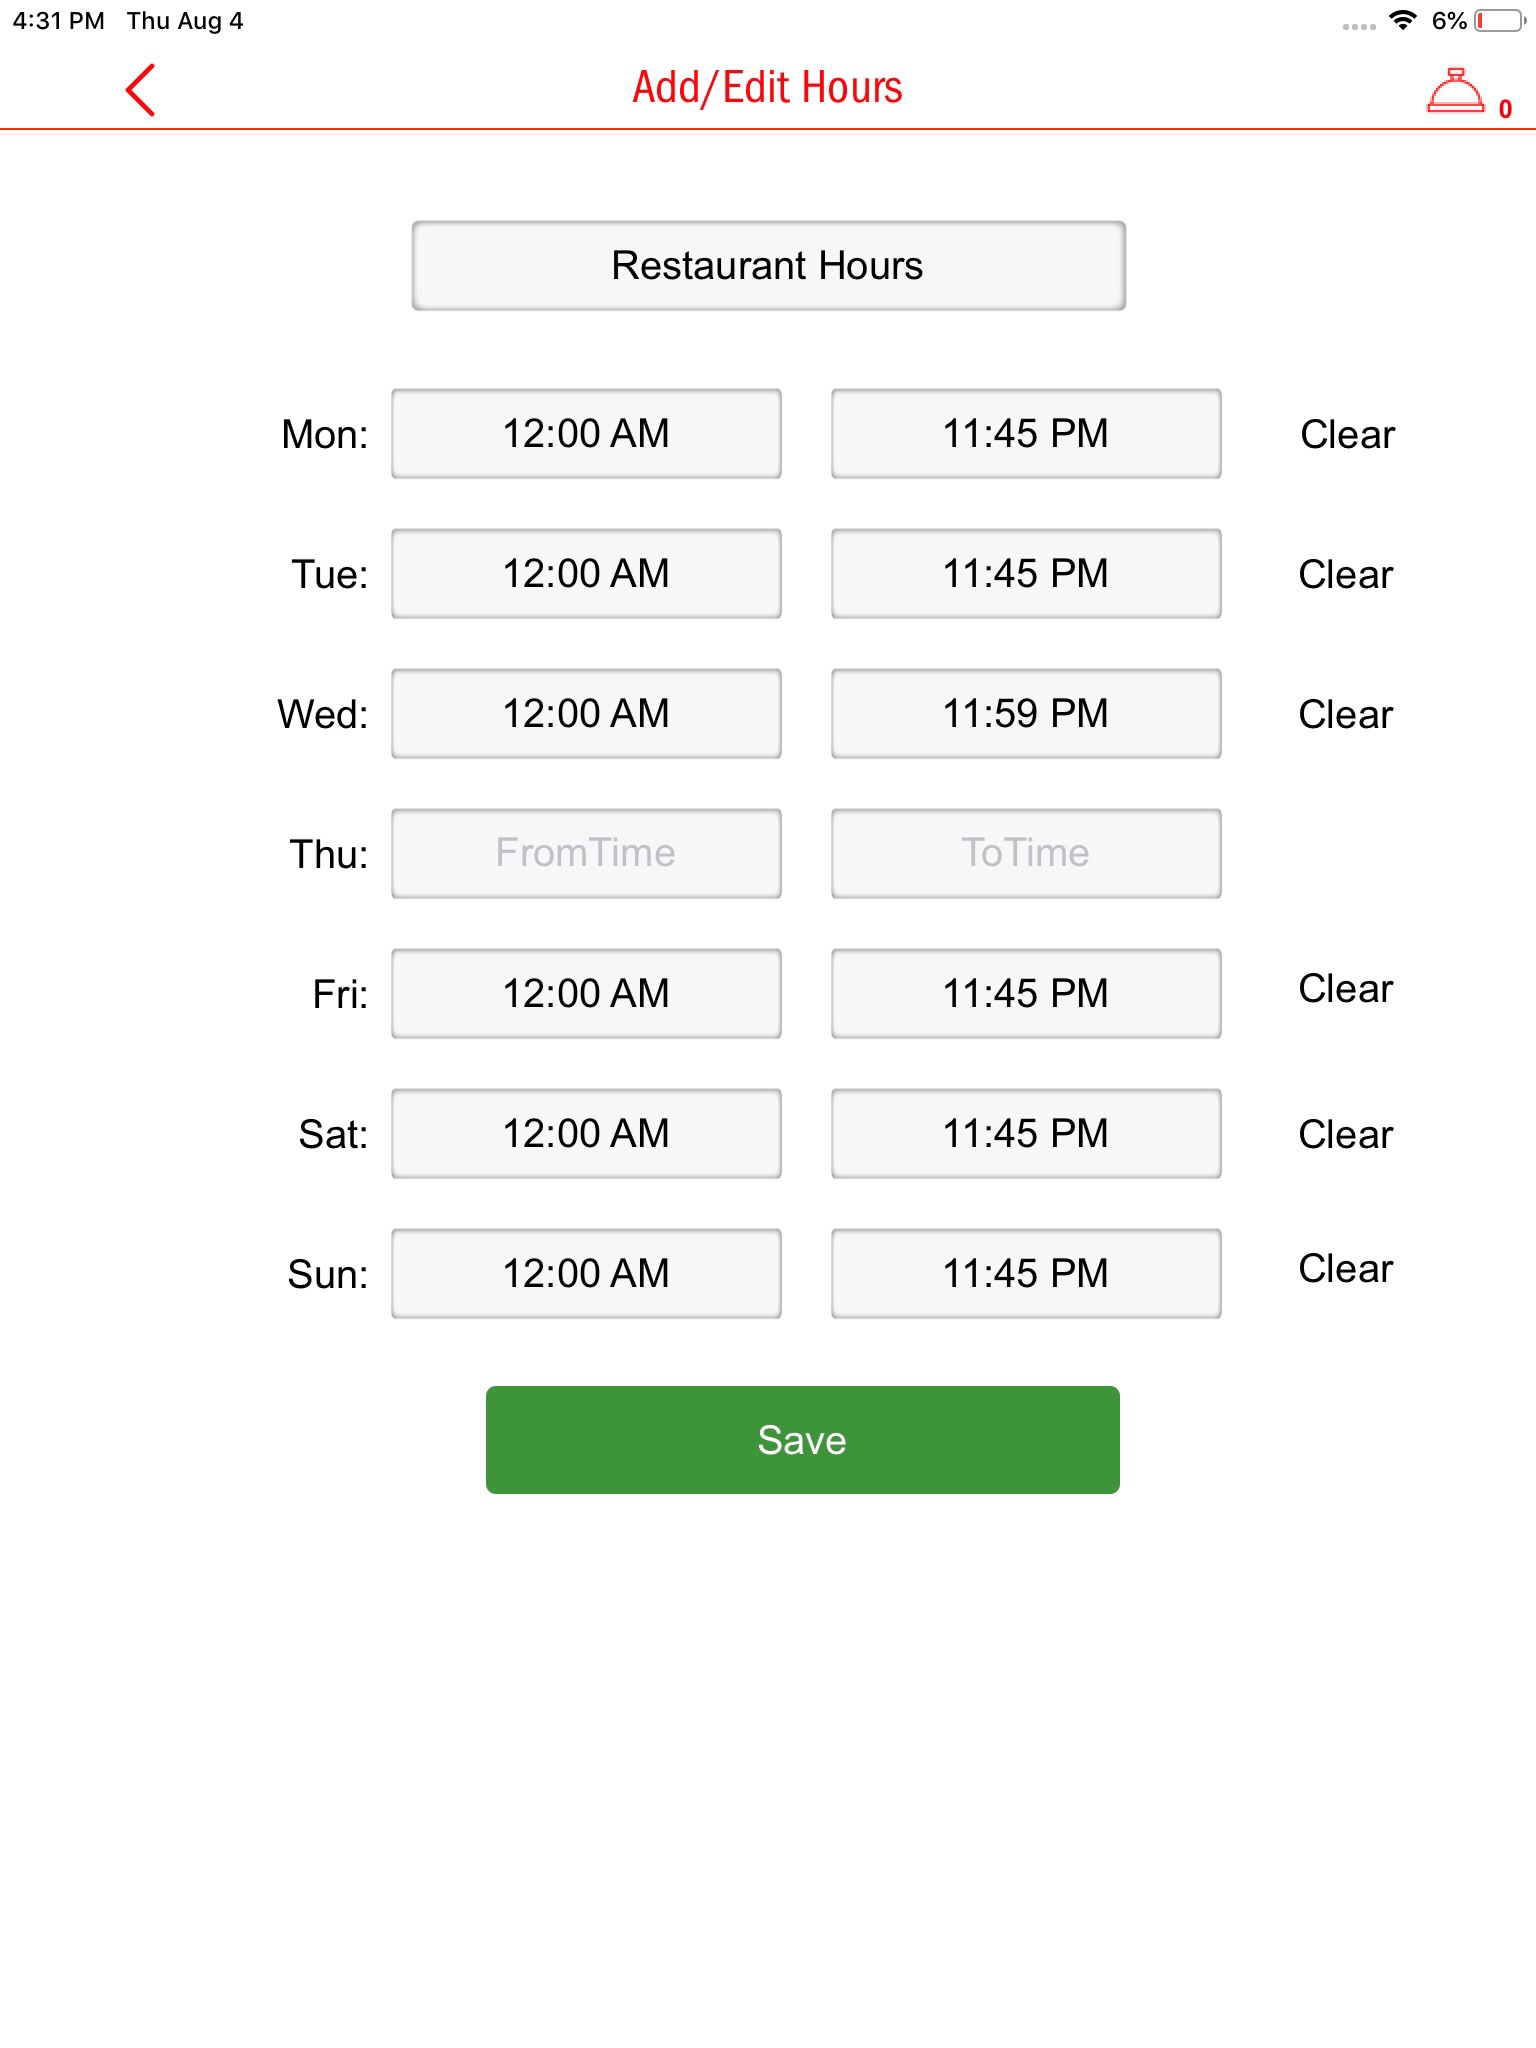This screenshot has height=2048, width=1536.
Task: Clear Wednesday's hours
Action: [1345, 715]
